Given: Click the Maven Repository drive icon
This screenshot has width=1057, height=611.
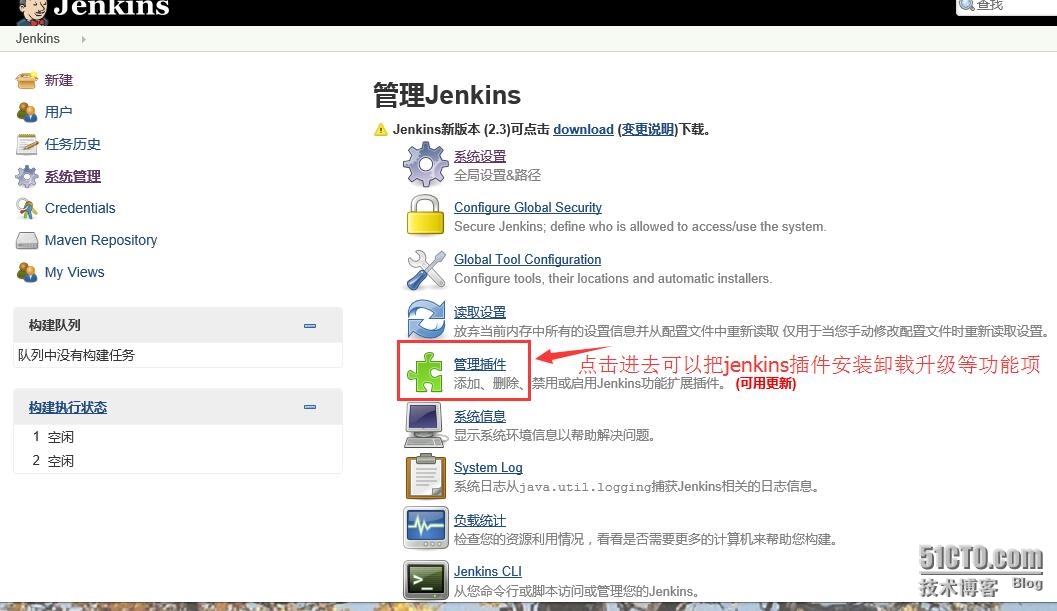Looking at the screenshot, I should [x=27, y=240].
